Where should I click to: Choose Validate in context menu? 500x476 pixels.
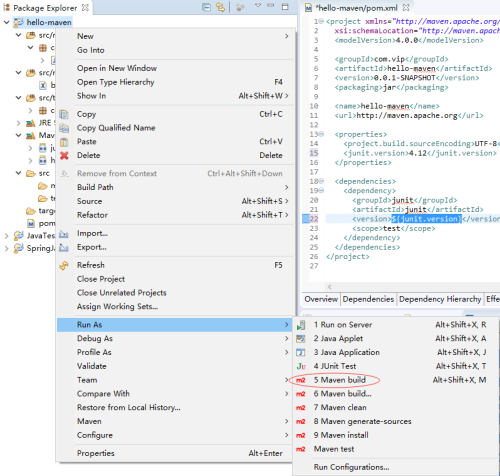point(175,366)
